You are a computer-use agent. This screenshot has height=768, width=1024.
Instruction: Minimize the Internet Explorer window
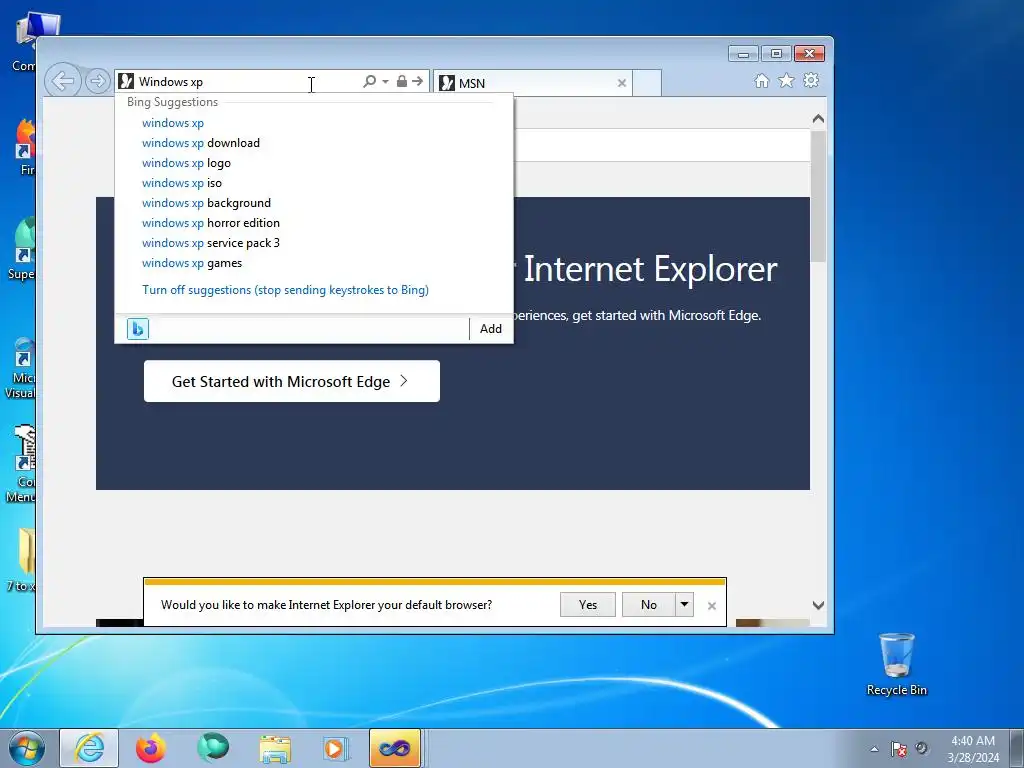743,54
